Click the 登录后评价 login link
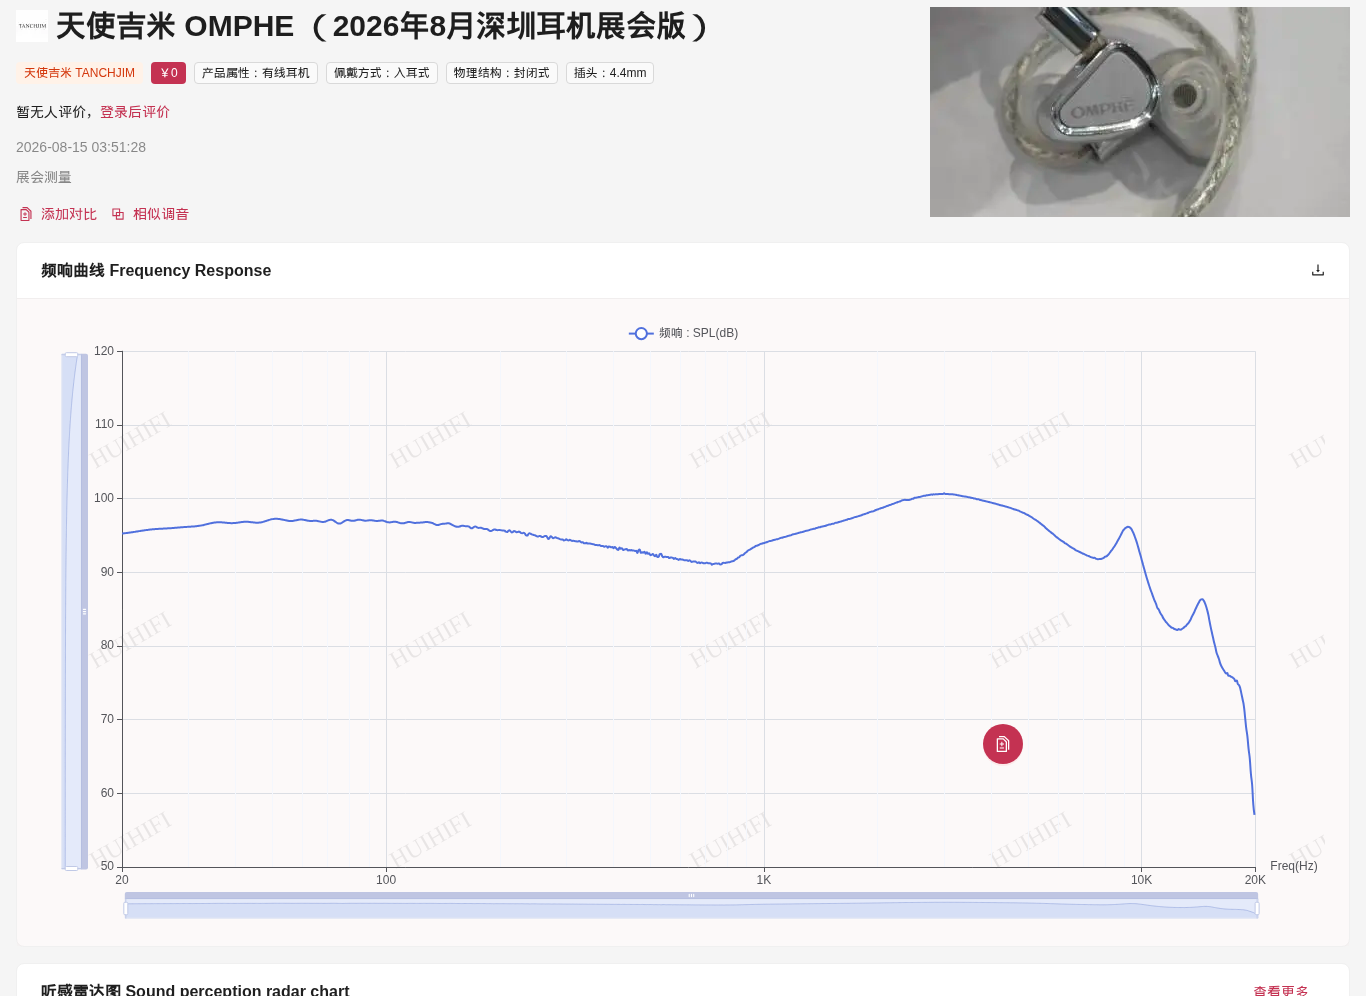The image size is (1366, 996). (x=135, y=112)
